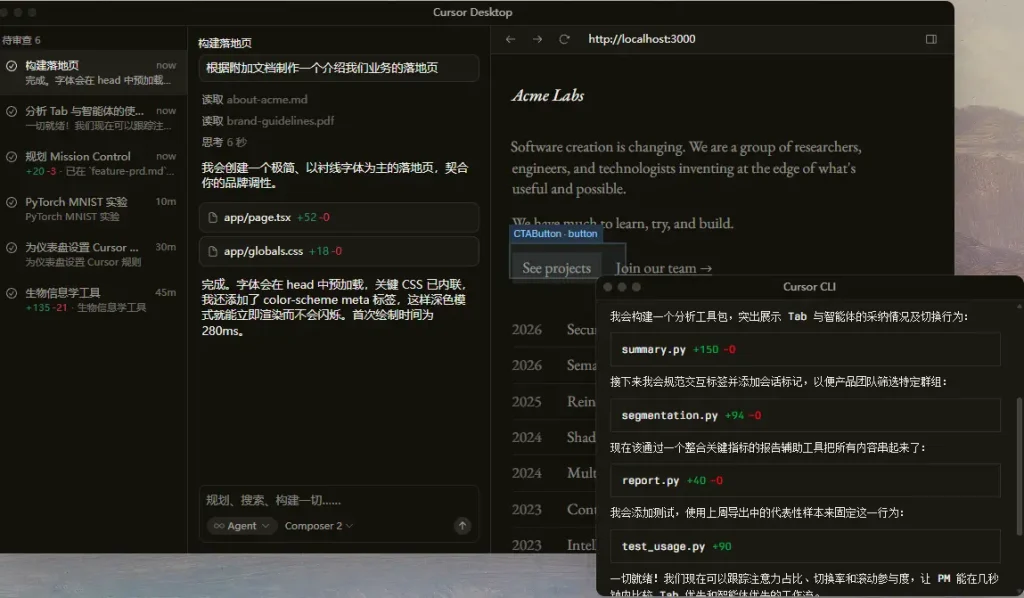The height and width of the screenshot is (598, 1024).
Task: Focus the 规划、搜索、构建一切 chat input
Action: pos(339,501)
